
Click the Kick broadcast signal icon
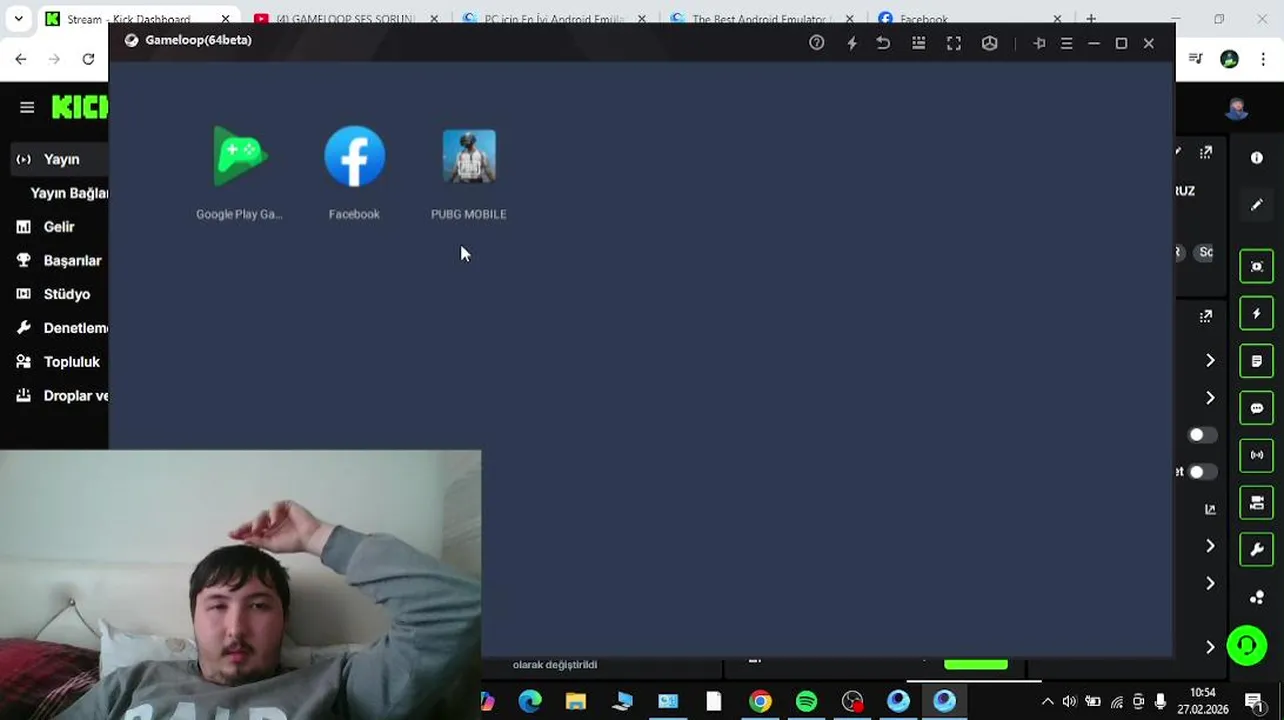(x=1257, y=455)
